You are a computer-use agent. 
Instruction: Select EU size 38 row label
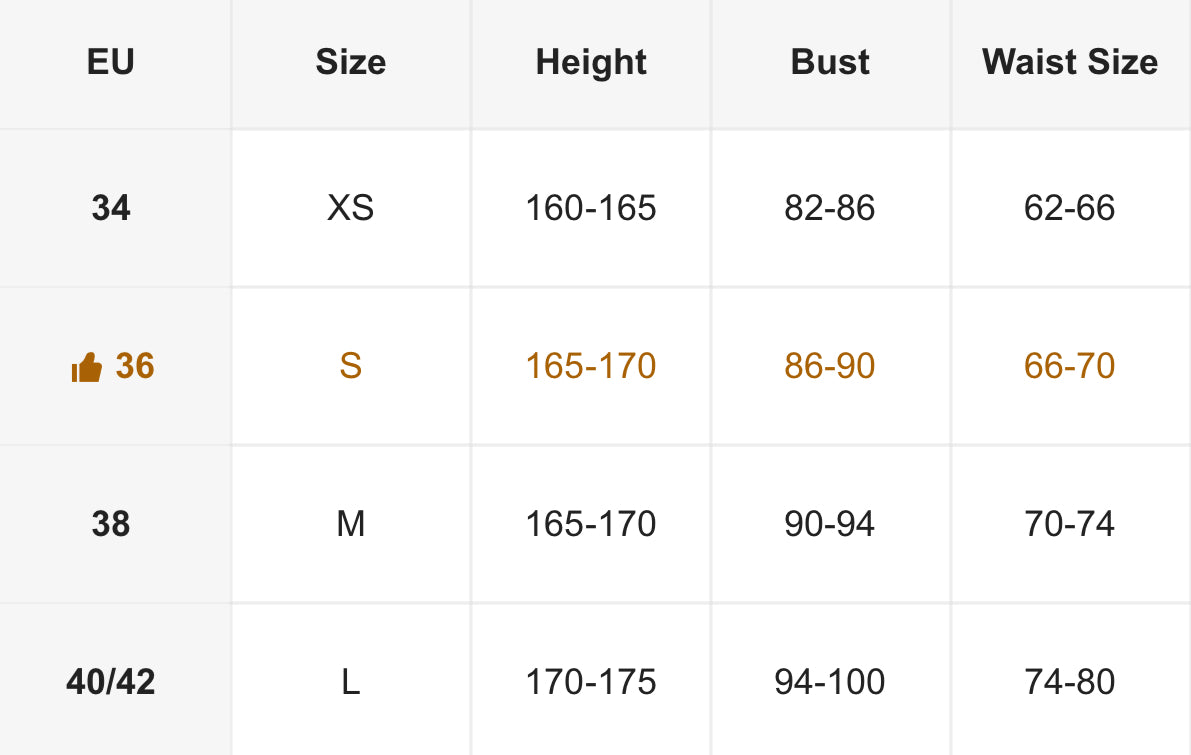111,524
